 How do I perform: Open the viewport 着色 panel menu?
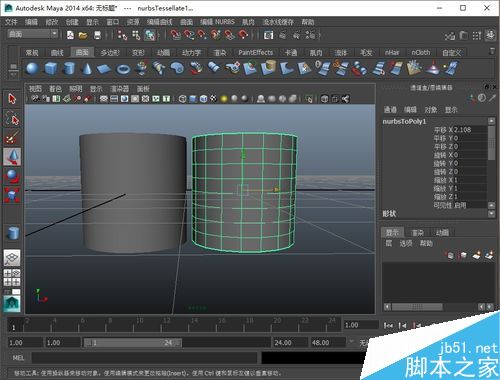55,89
